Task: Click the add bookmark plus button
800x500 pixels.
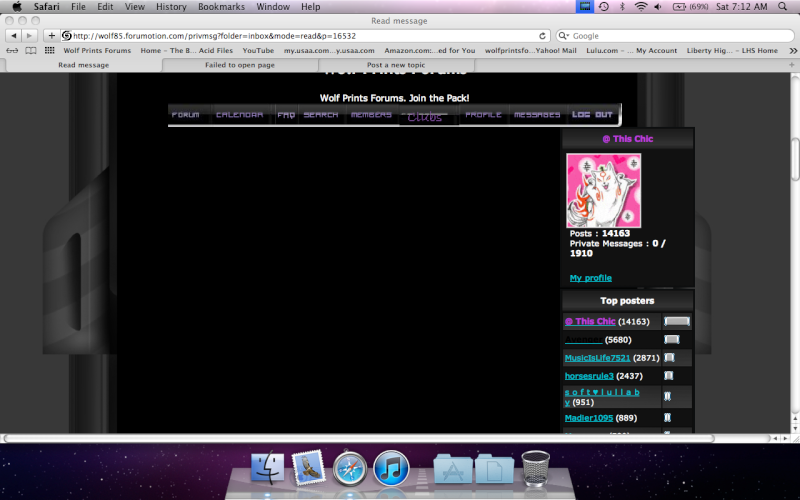Action: [52, 36]
